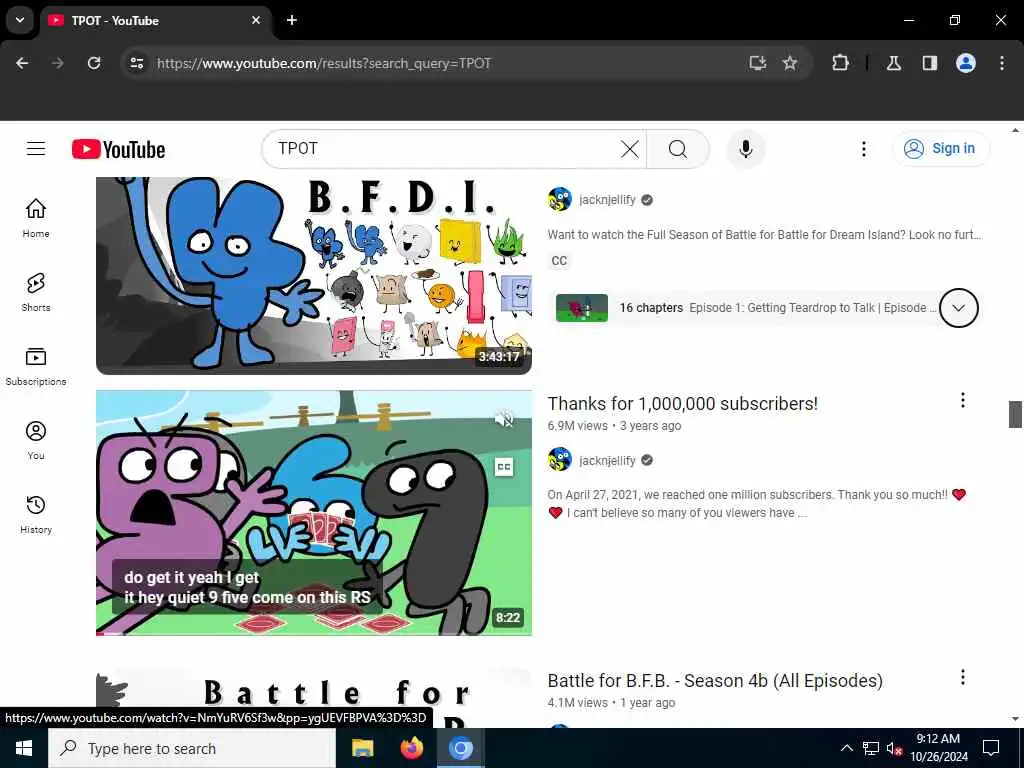Viewport: 1024px width, 768px height.
Task: Open jacknjellify channel name under B.F.D.I. video
Action: click(607, 200)
